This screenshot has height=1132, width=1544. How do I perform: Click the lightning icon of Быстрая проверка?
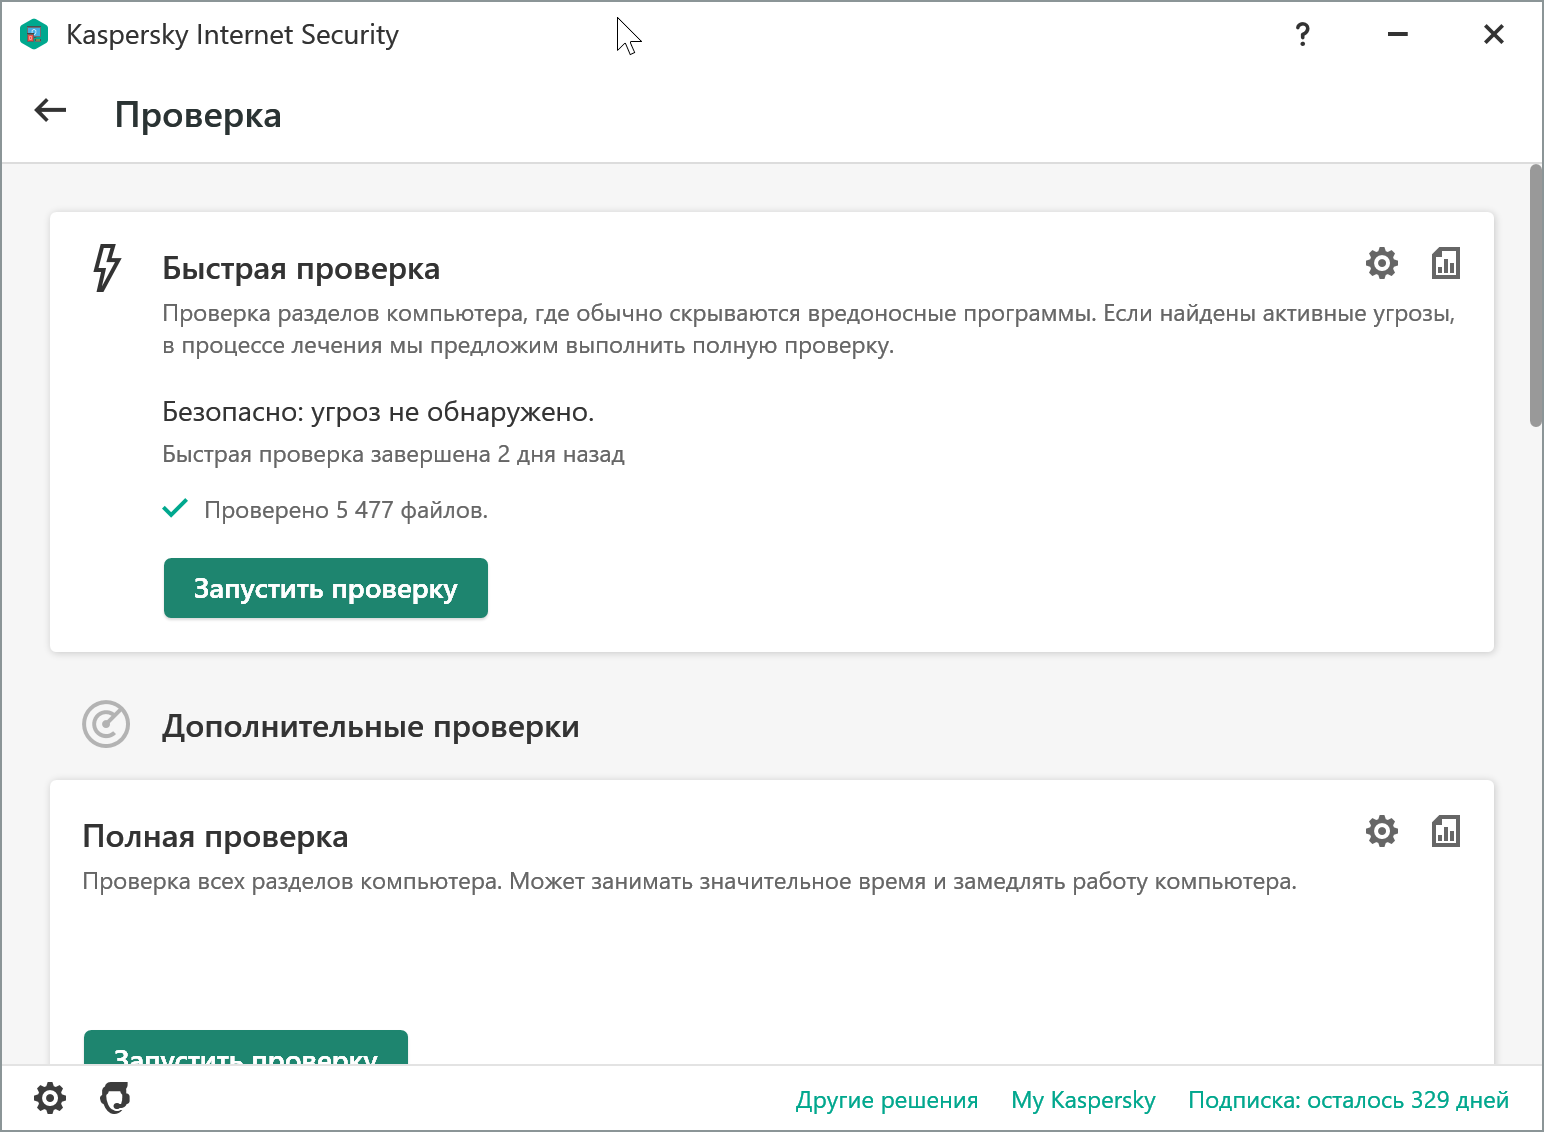(x=106, y=268)
